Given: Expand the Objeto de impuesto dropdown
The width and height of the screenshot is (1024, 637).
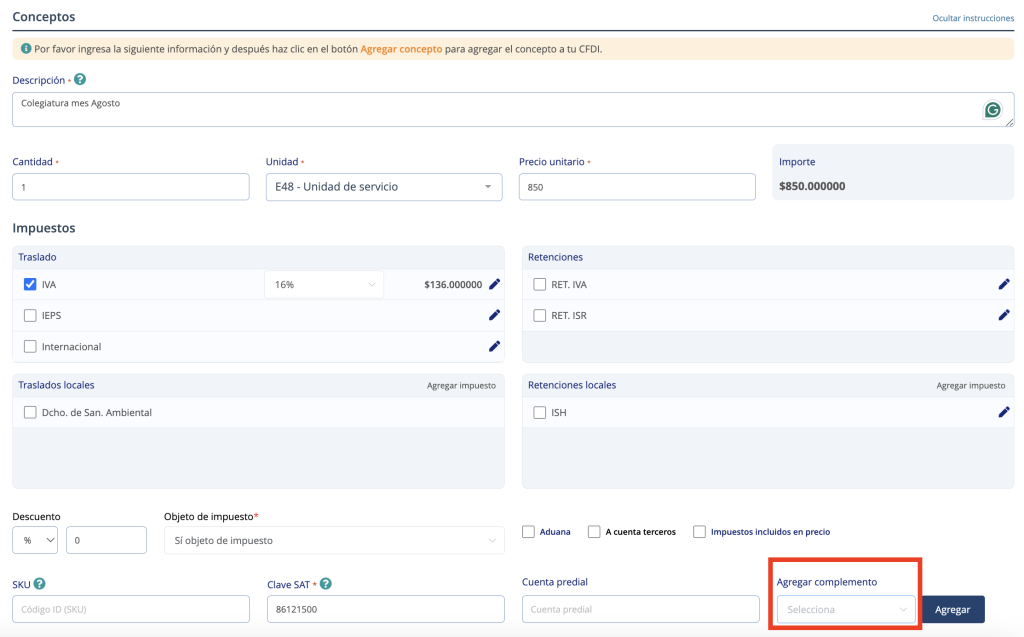Looking at the screenshot, I should click(x=334, y=541).
